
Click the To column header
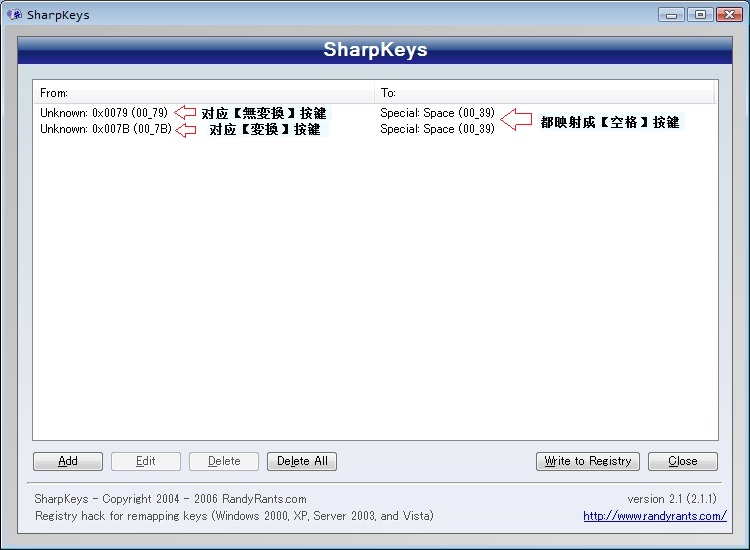(x=544, y=93)
